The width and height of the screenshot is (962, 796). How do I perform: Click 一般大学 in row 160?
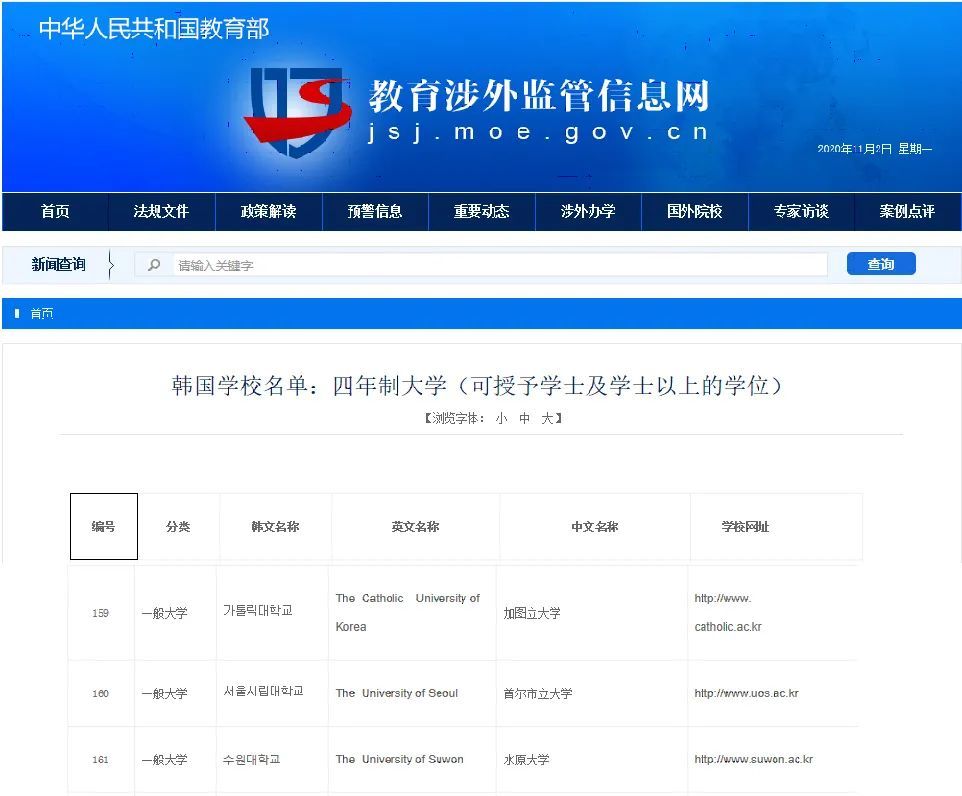click(164, 694)
